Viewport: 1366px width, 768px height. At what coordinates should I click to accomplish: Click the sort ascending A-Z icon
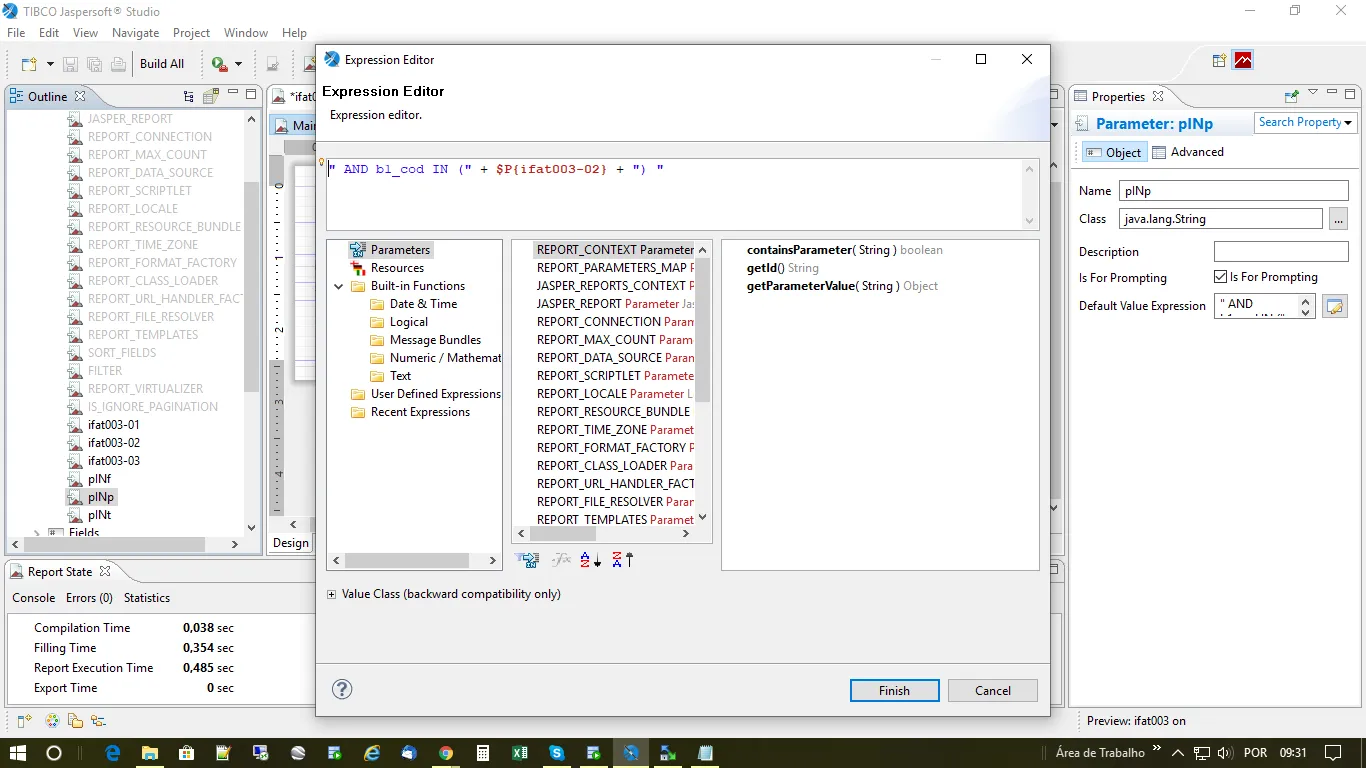(x=590, y=560)
